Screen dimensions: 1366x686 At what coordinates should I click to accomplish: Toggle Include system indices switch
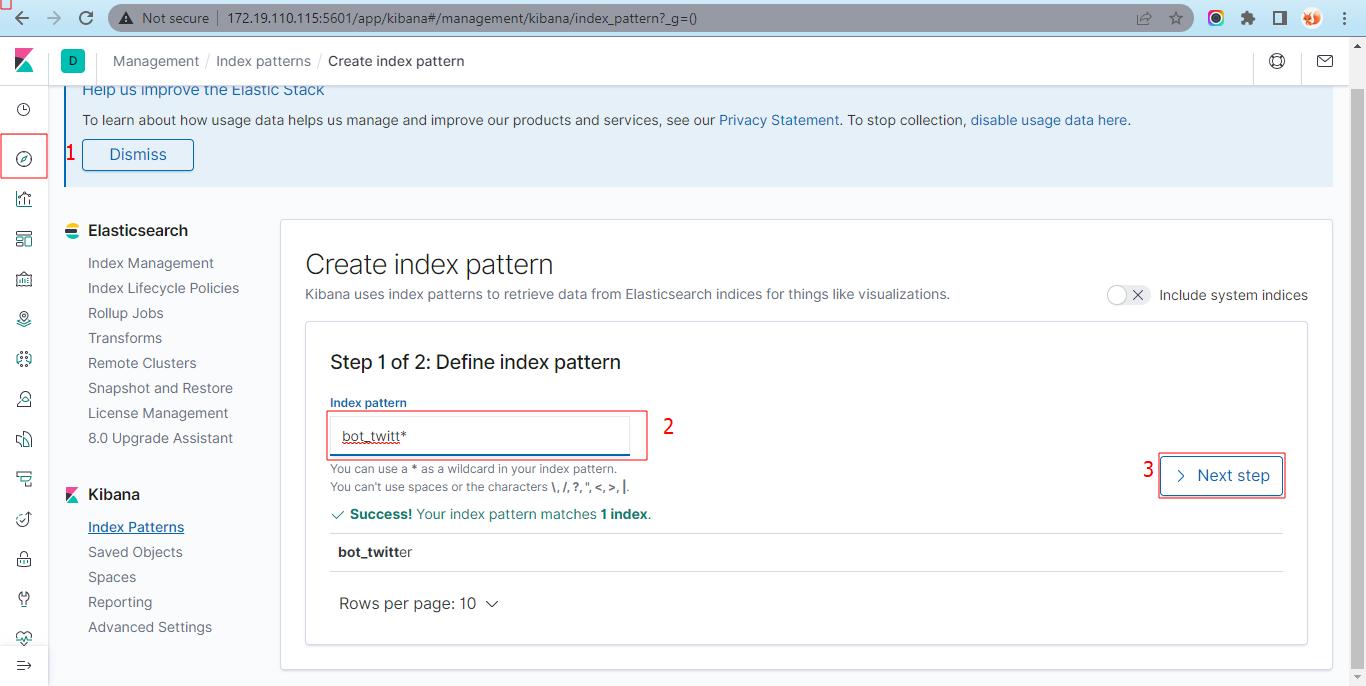coord(1127,295)
